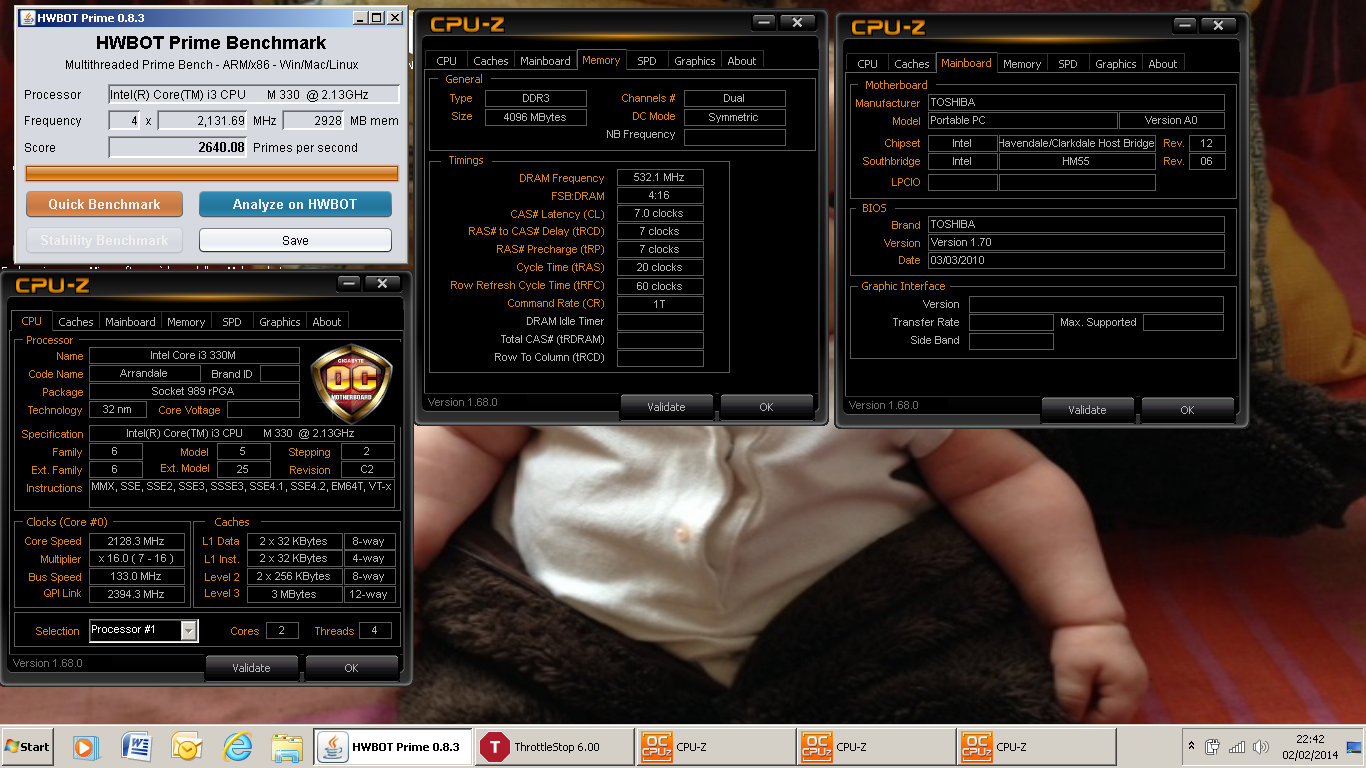The height and width of the screenshot is (768, 1366).
Task: Select second CPU-Z taskbar item
Action: [x=876, y=747]
